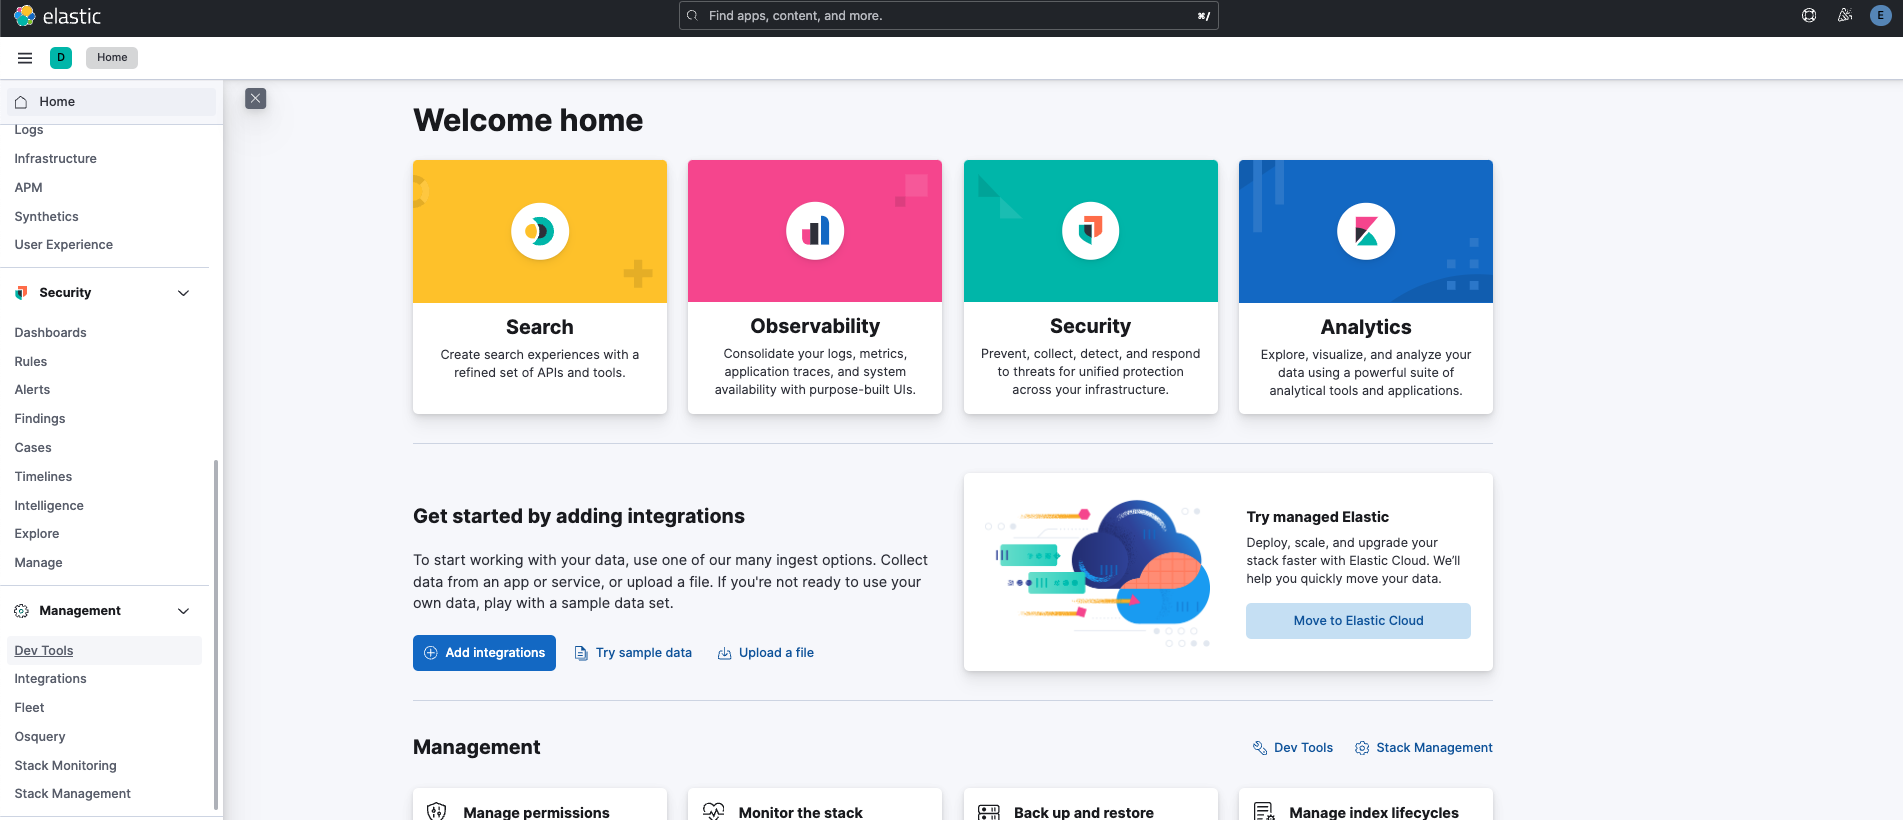Image resolution: width=1903 pixels, height=820 pixels.
Task: Focus the Find apps search field
Action: point(948,16)
